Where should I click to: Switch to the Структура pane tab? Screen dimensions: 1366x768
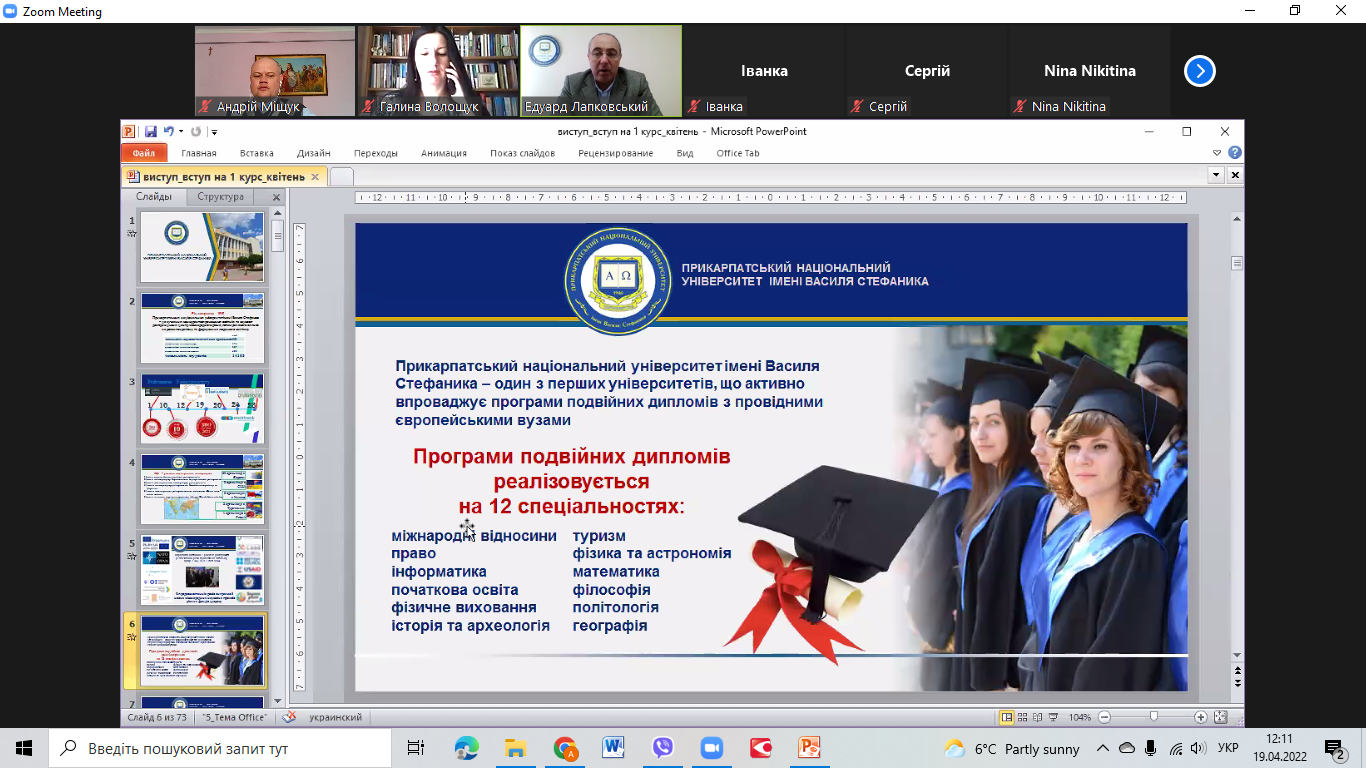[220, 197]
